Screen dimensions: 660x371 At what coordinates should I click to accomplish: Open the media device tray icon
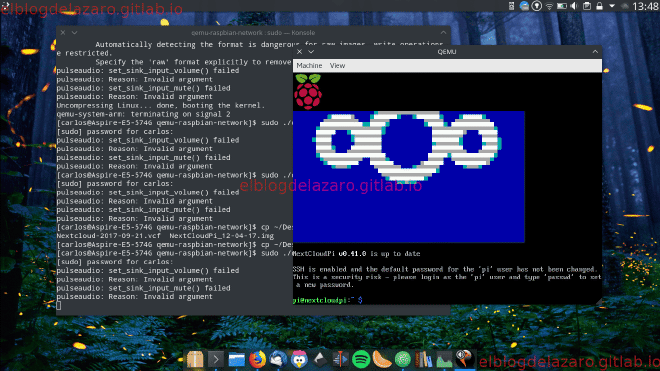[x=511, y=6]
